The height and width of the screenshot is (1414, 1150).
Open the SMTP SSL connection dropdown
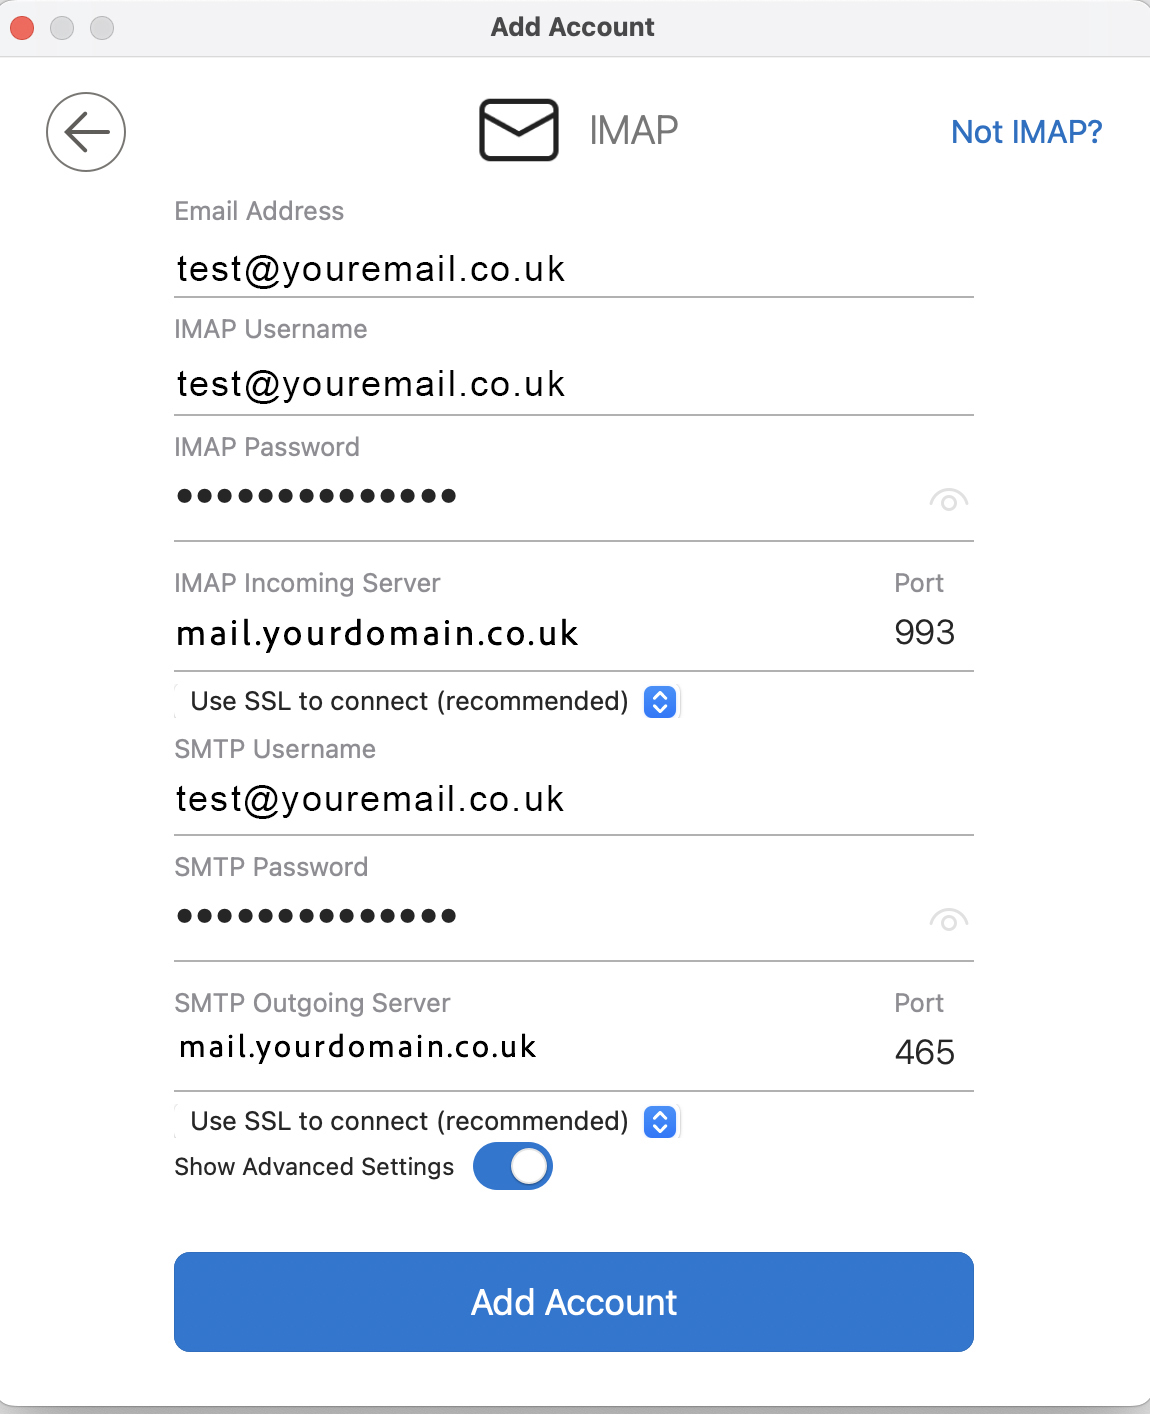(660, 1122)
